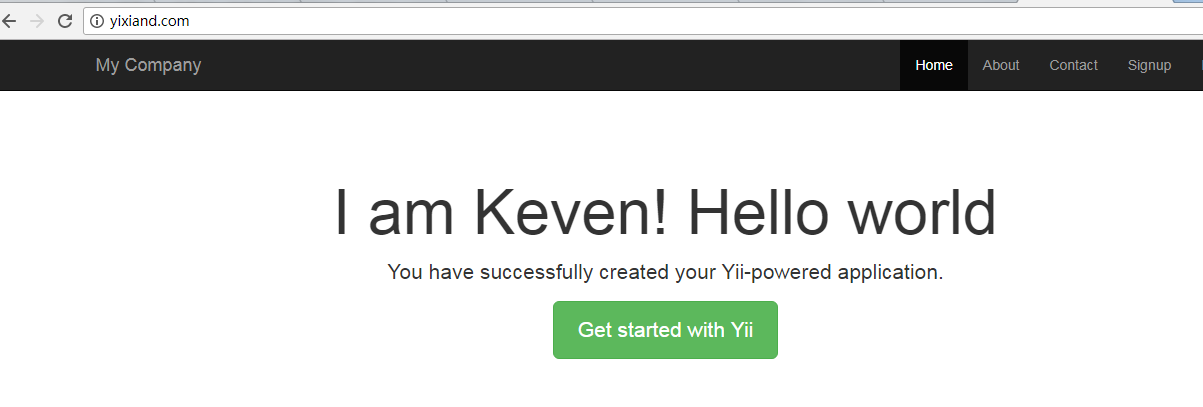
Task: Focus the address bar showing yixiand.com
Action: point(641,21)
